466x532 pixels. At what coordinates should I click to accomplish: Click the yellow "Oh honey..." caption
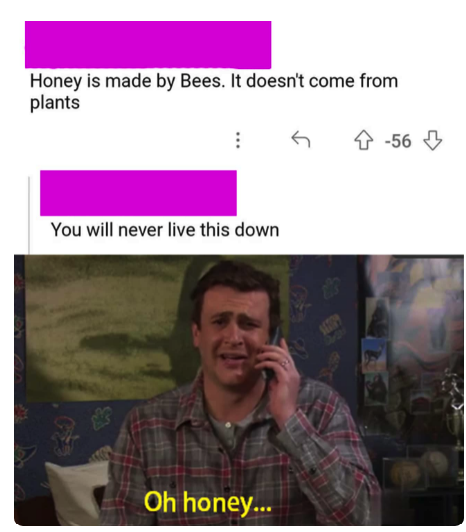coord(207,502)
